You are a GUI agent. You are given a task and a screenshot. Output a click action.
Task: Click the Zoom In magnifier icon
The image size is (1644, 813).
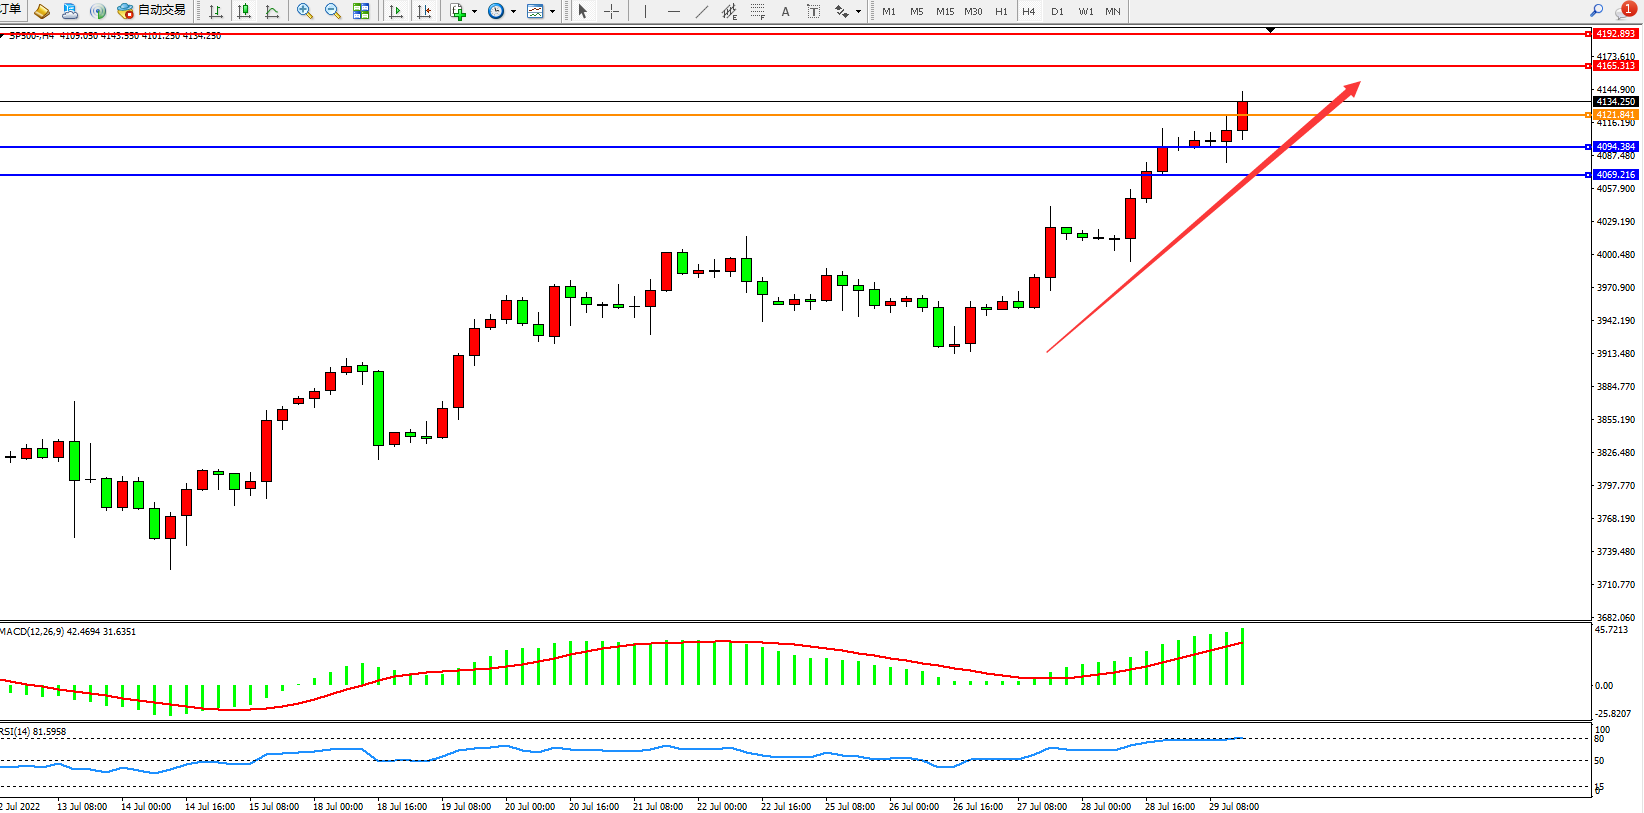coord(305,11)
